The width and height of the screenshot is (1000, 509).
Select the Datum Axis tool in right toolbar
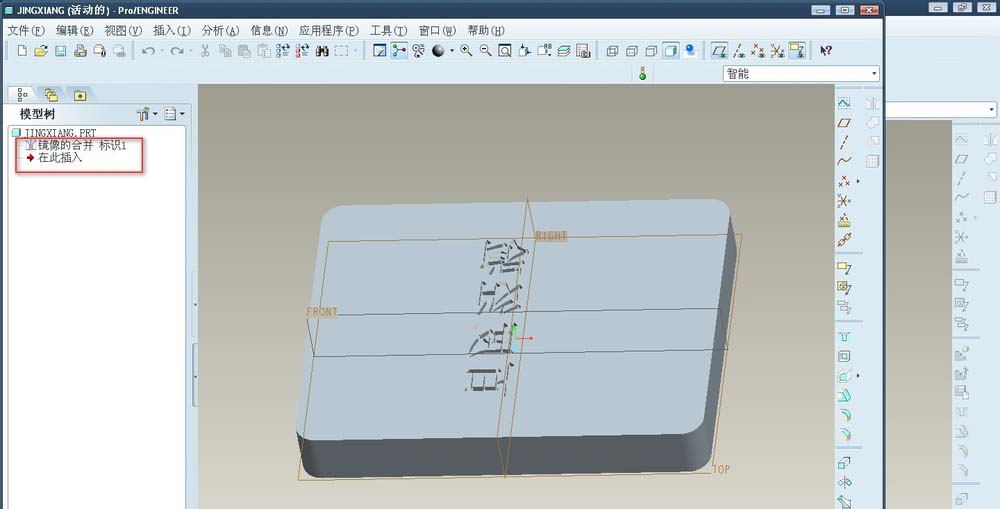click(844, 142)
